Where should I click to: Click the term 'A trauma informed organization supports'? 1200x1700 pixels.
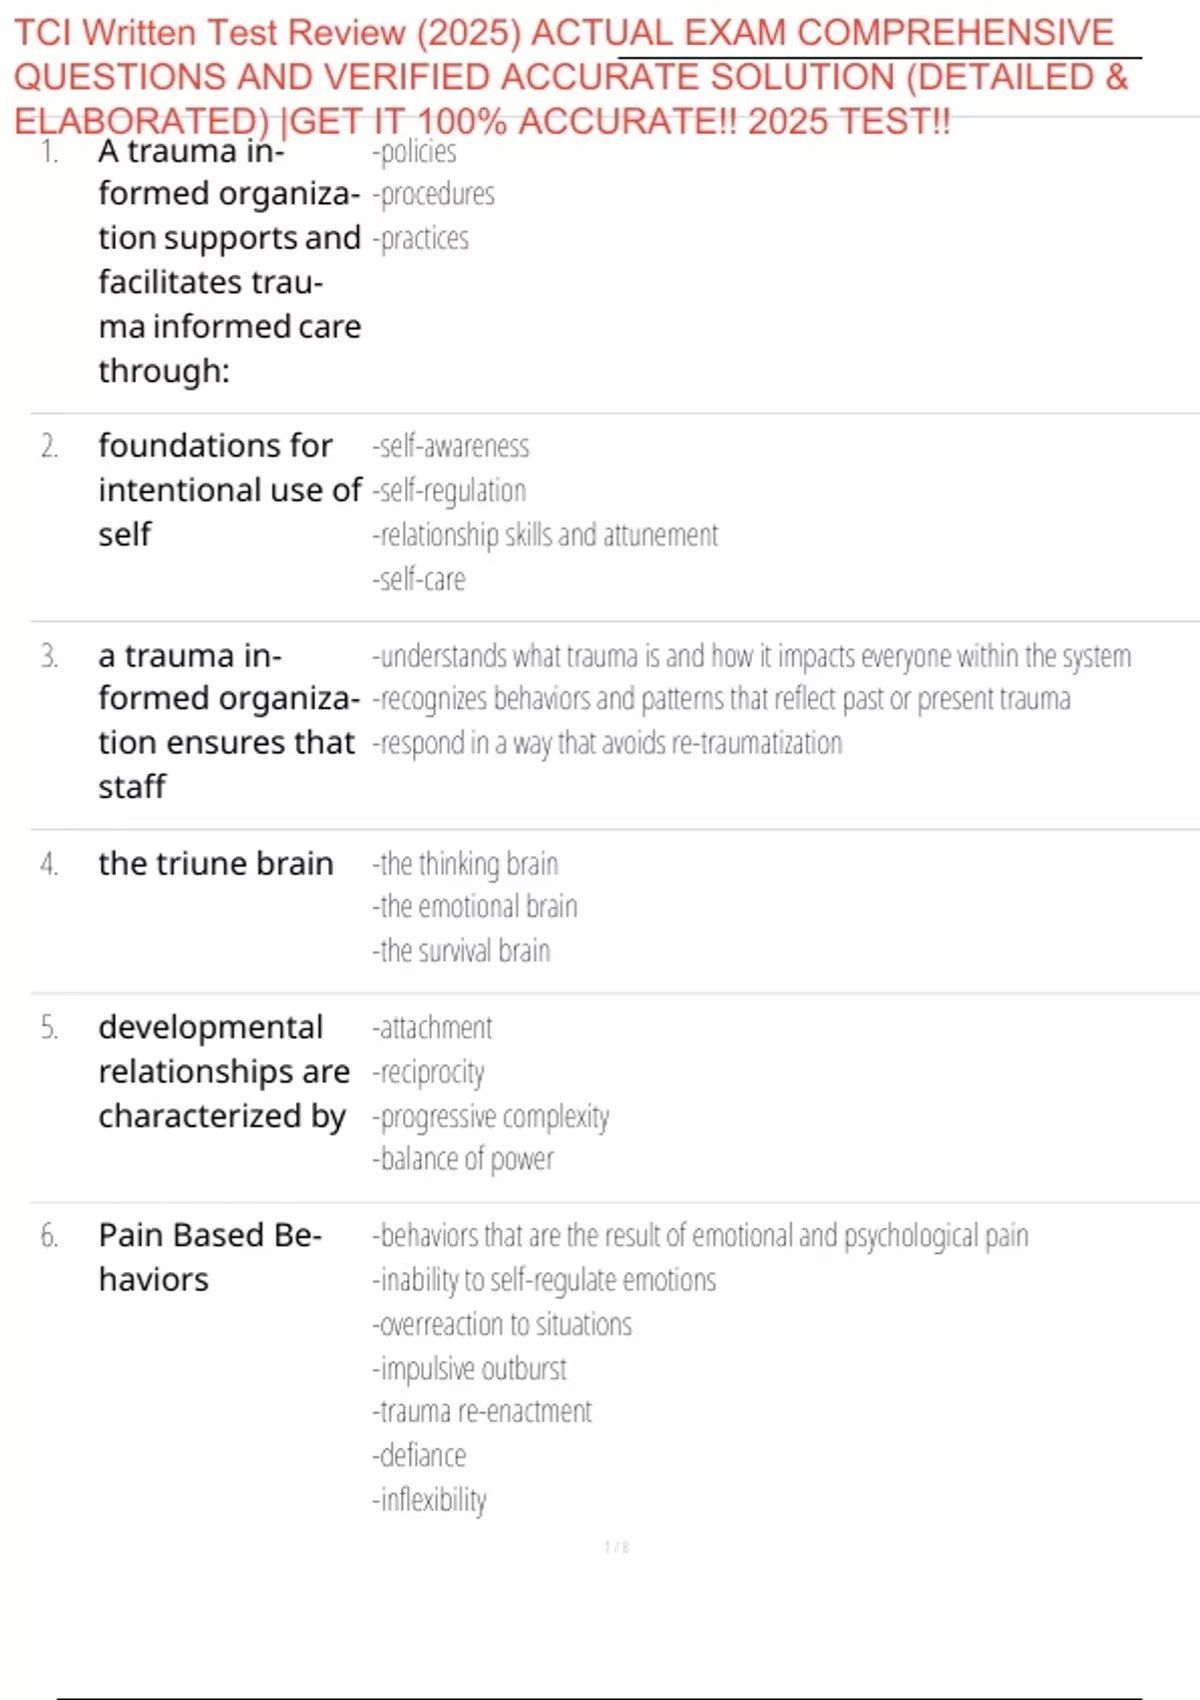(229, 260)
